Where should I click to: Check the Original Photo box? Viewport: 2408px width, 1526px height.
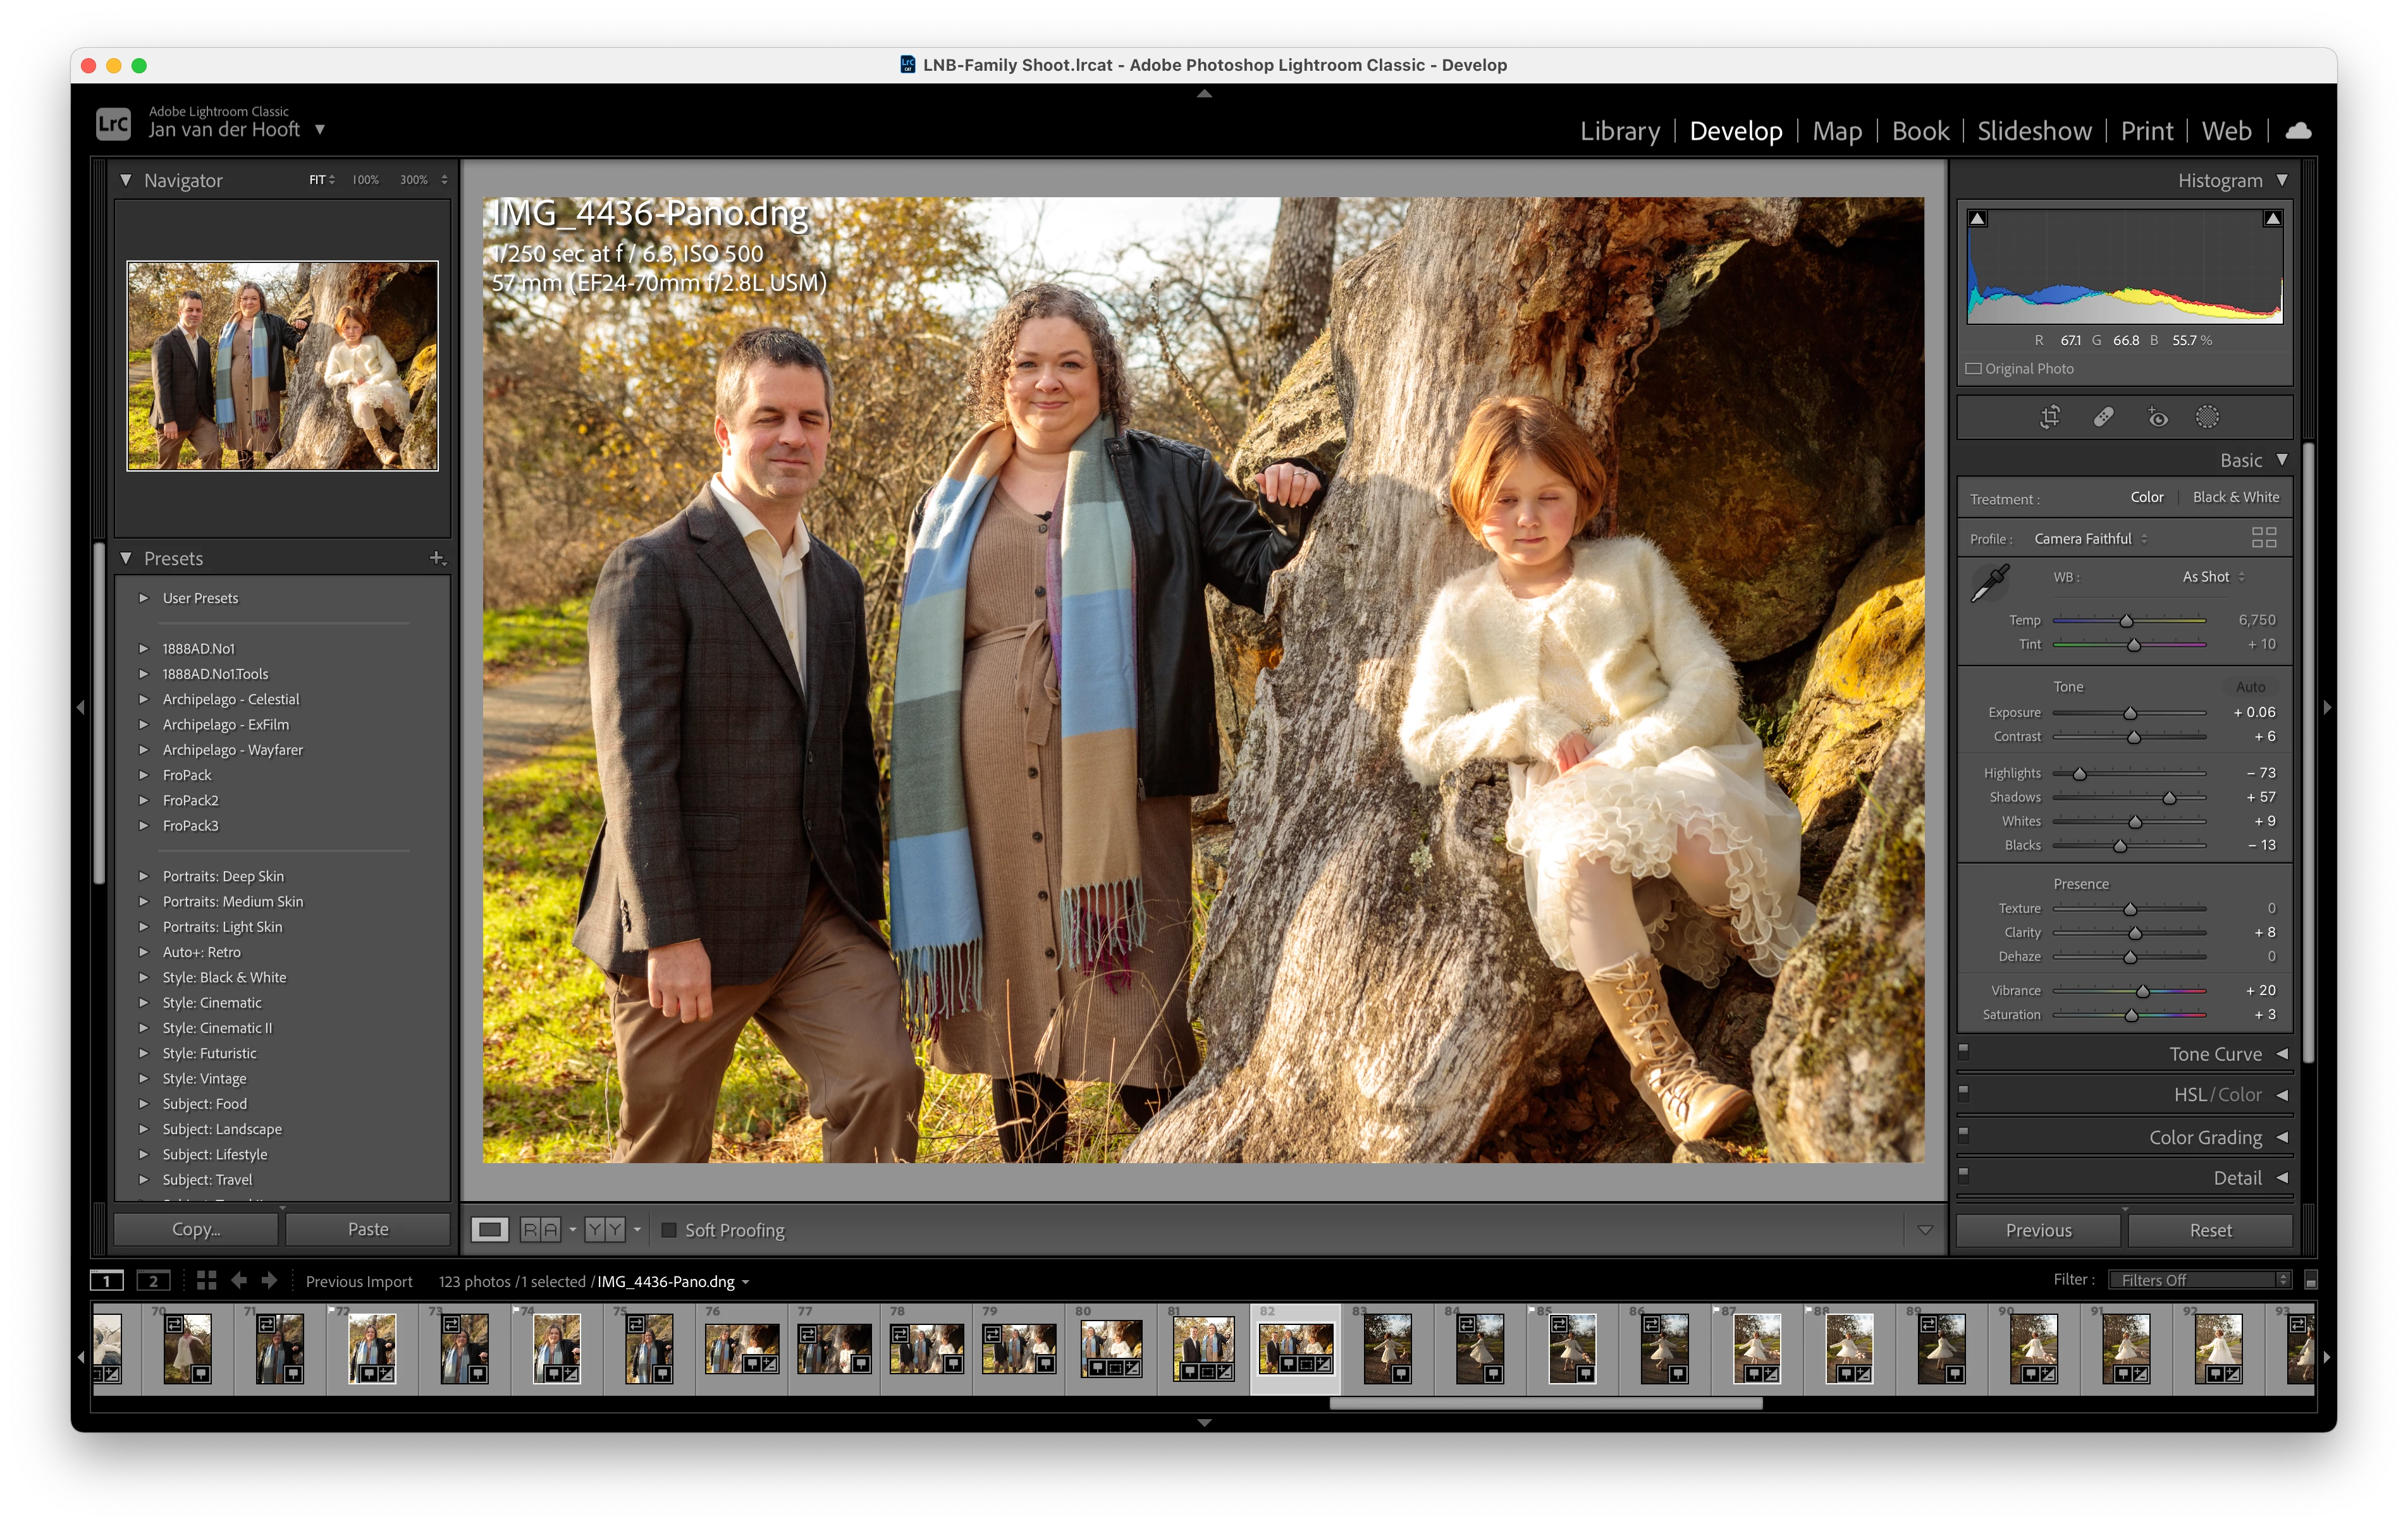coord(1973,369)
